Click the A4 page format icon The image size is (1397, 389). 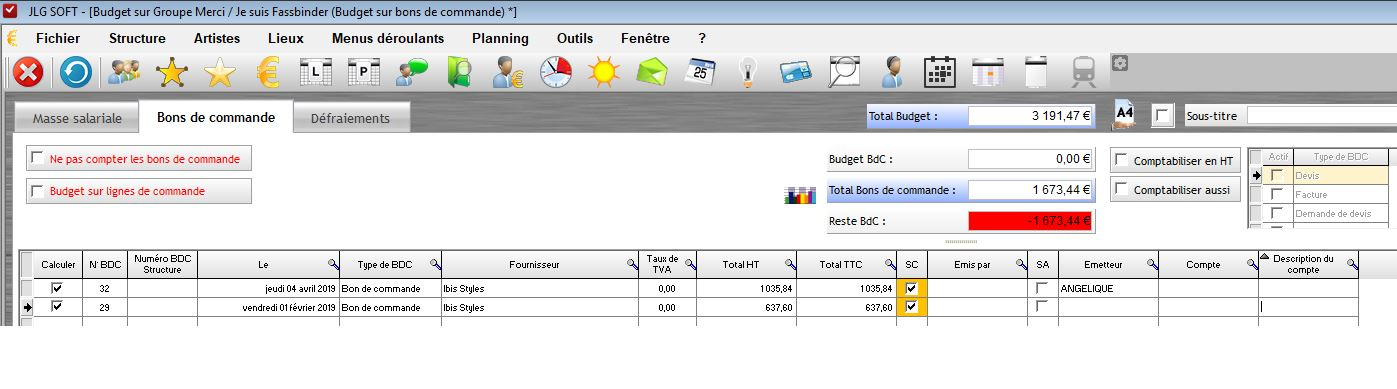[x=1125, y=114]
